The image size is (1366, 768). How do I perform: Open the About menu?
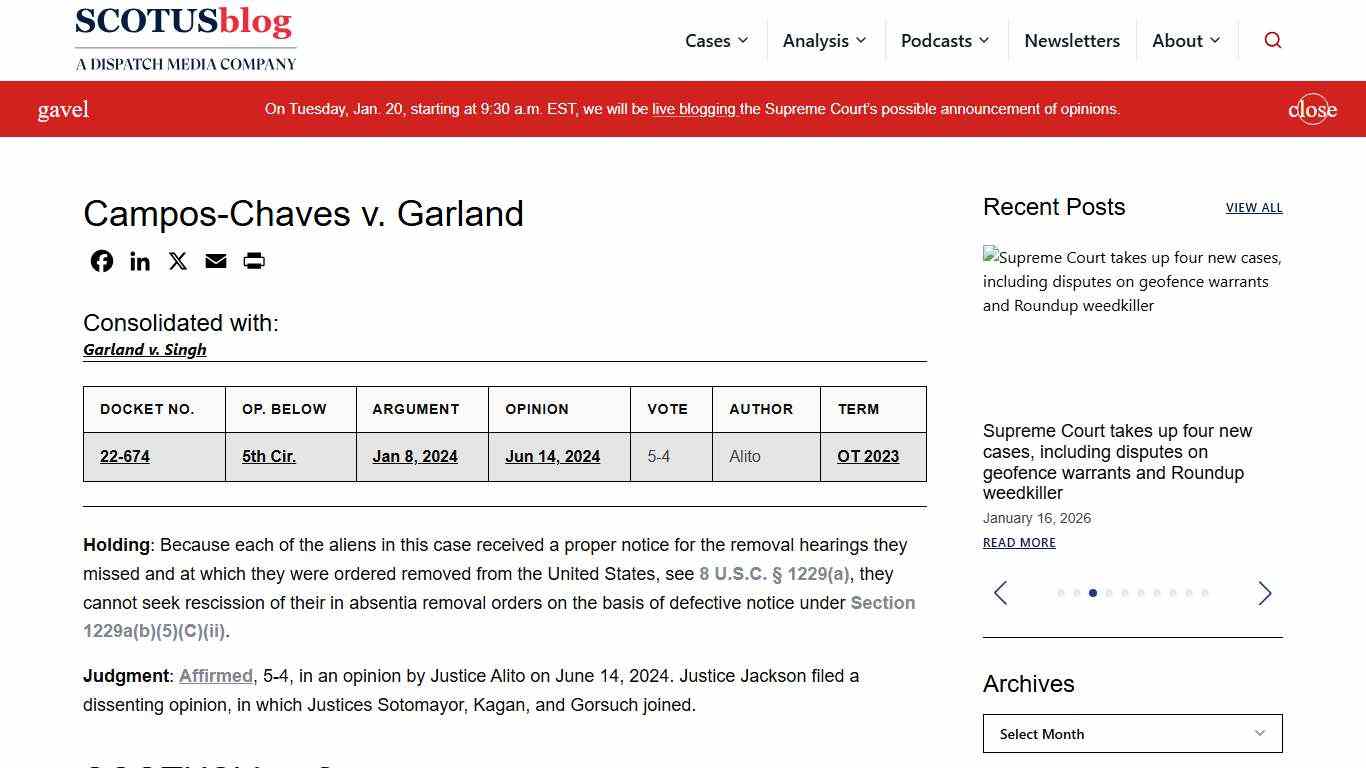pyautogui.click(x=1186, y=40)
